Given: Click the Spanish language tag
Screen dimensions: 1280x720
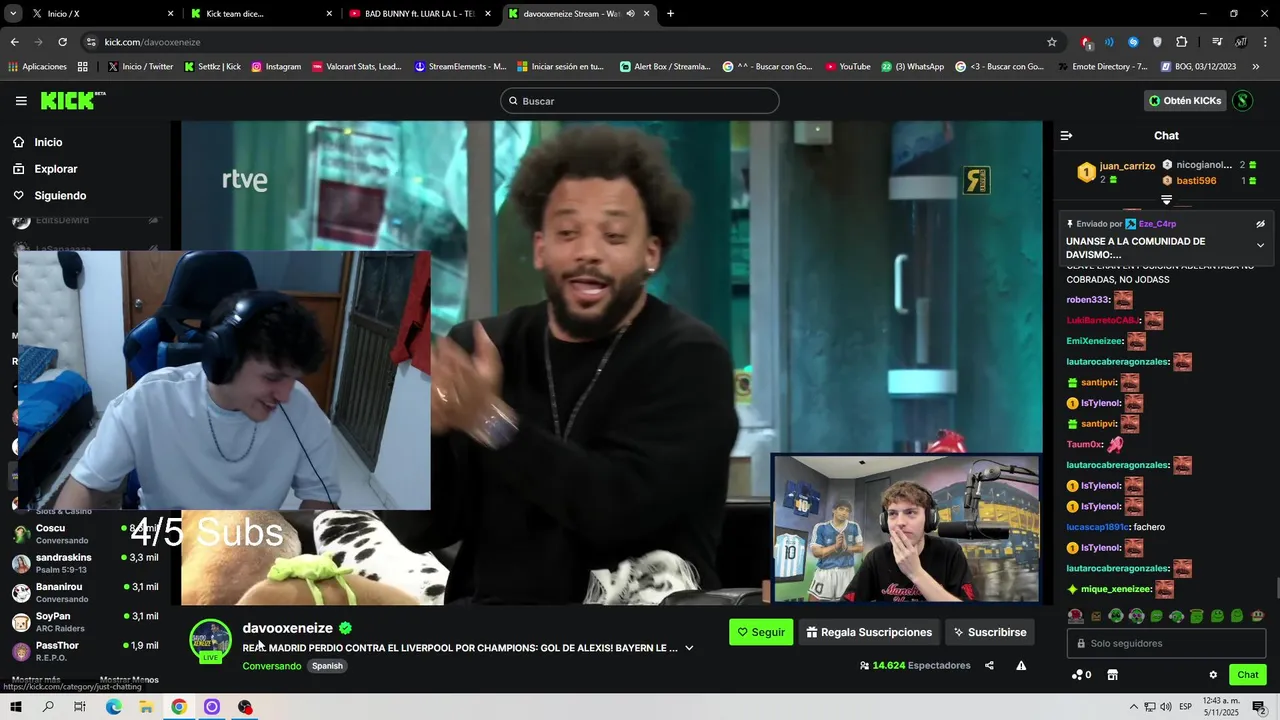Looking at the screenshot, I should (327, 666).
